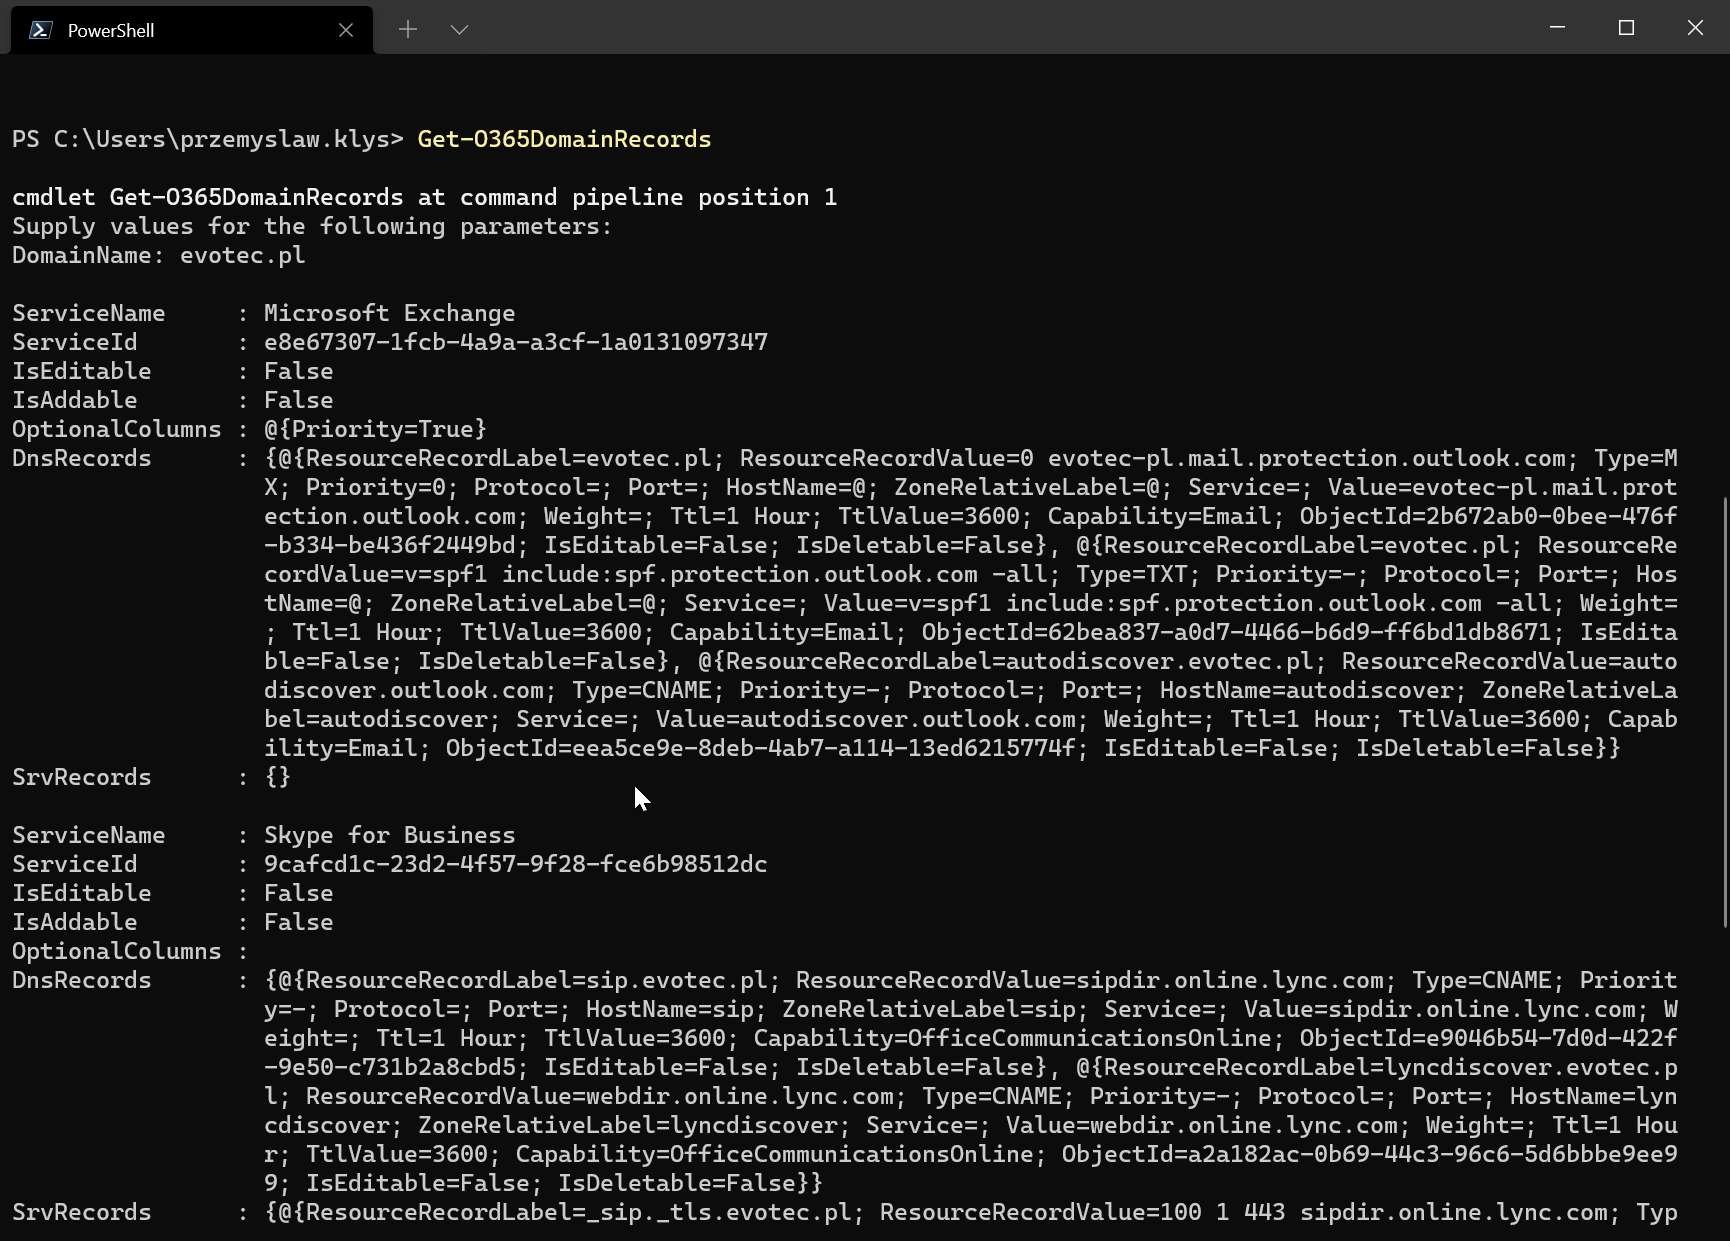Click the vertical scrollbar thumb
Screen dimensions: 1730x1241
(x=1724, y=712)
